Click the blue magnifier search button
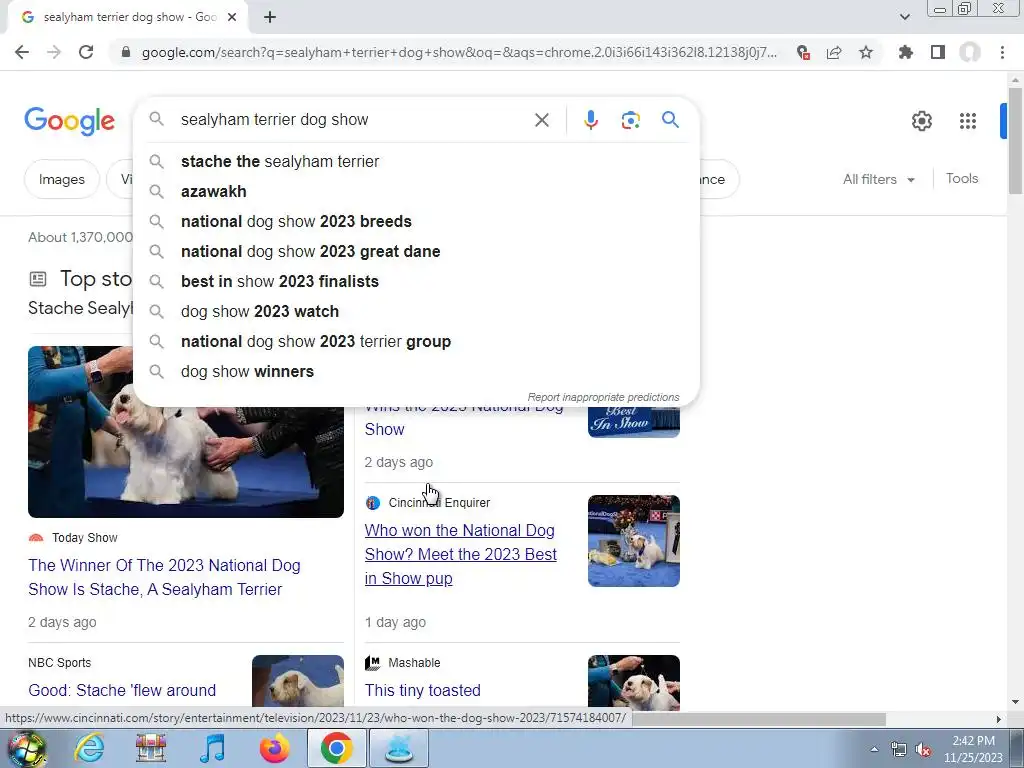 click(670, 120)
